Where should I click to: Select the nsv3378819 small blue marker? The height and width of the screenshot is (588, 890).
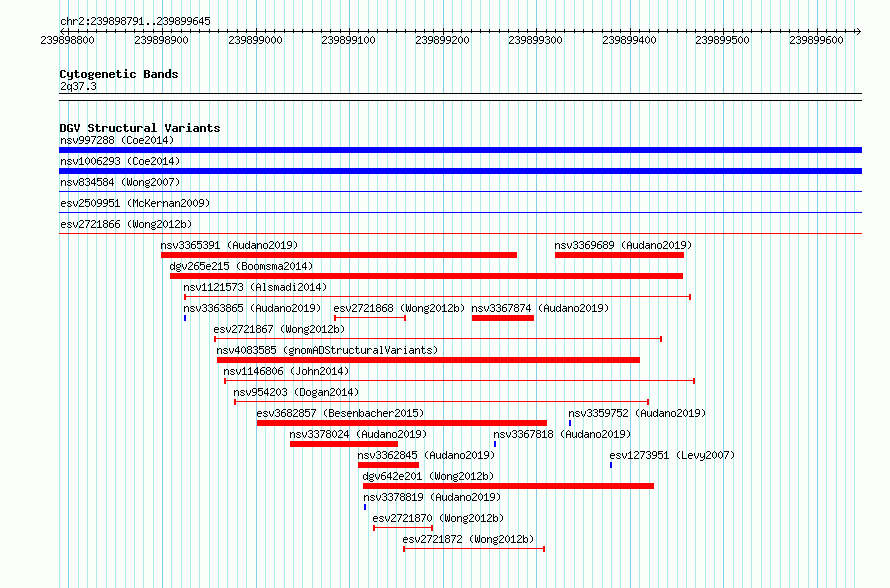[365, 507]
